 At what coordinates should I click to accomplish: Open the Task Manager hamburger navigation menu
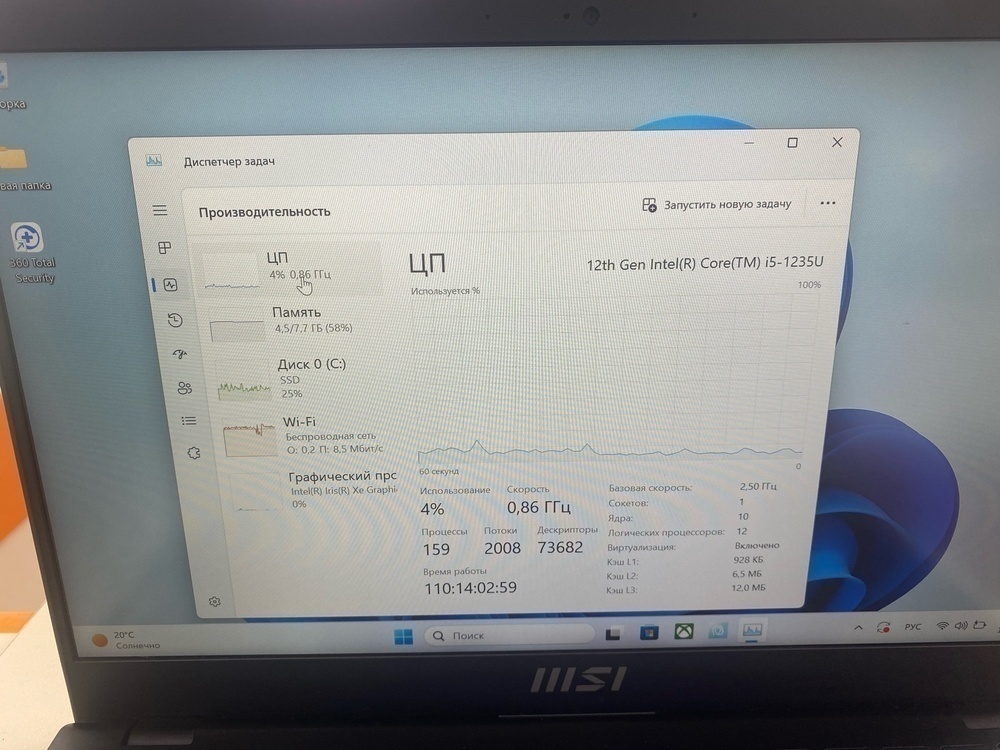tap(159, 210)
